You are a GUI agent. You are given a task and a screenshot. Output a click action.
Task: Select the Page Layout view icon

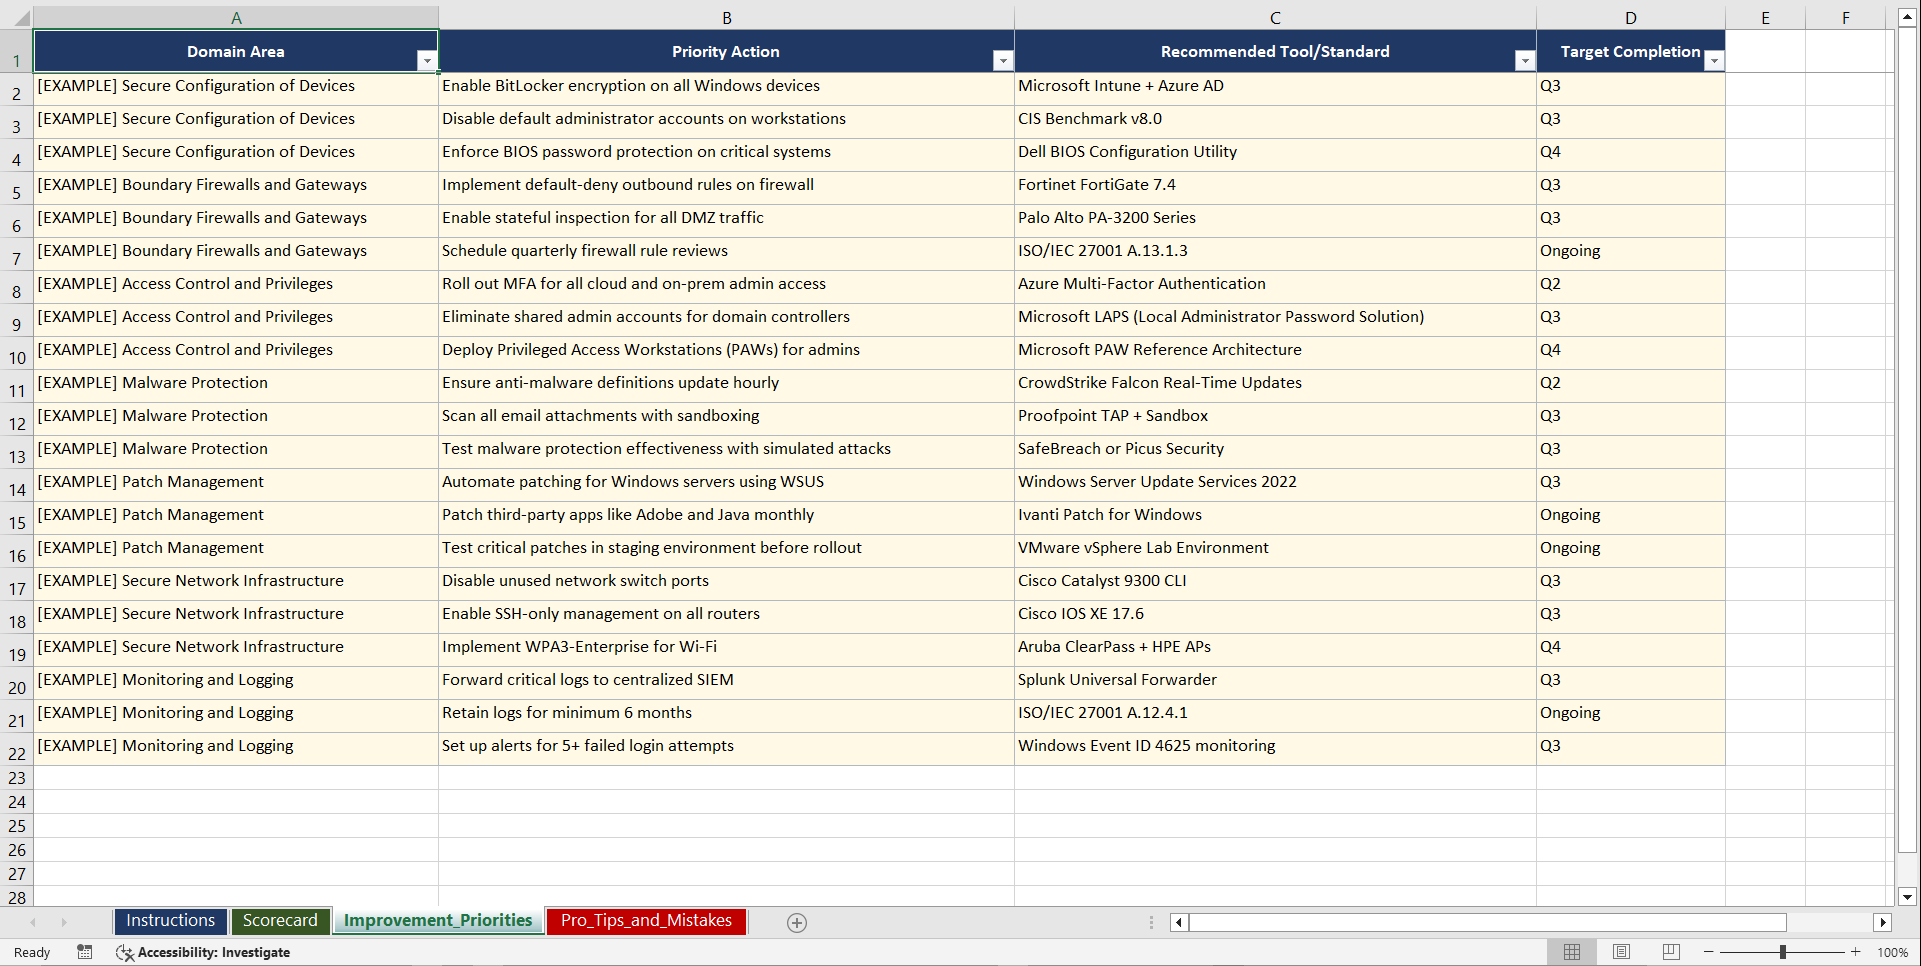(x=1621, y=952)
